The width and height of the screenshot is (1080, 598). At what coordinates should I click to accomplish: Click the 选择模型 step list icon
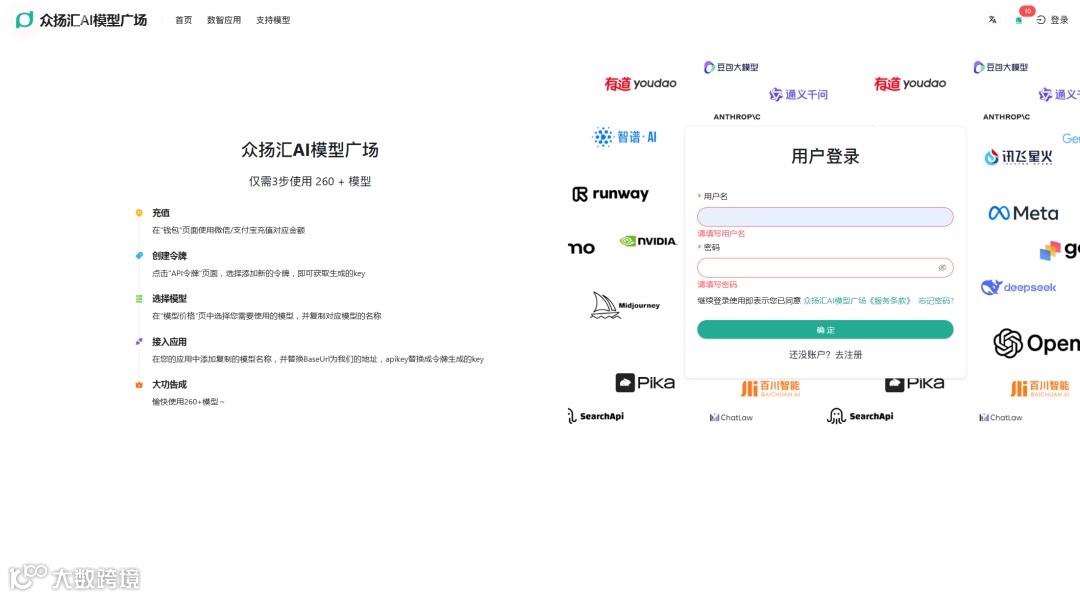[139, 298]
